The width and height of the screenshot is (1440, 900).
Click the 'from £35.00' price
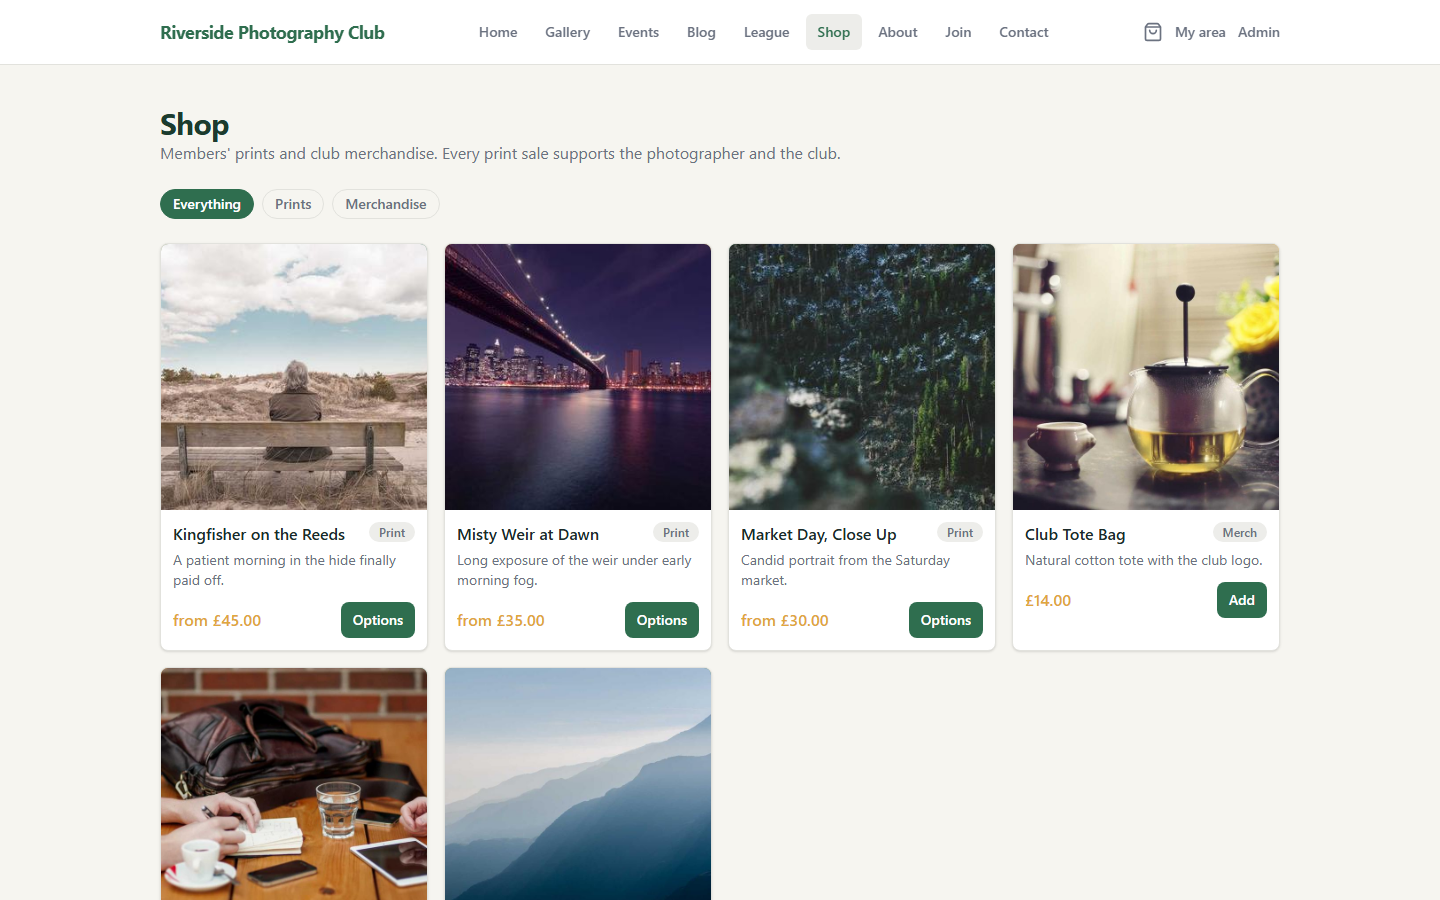pos(501,620)
